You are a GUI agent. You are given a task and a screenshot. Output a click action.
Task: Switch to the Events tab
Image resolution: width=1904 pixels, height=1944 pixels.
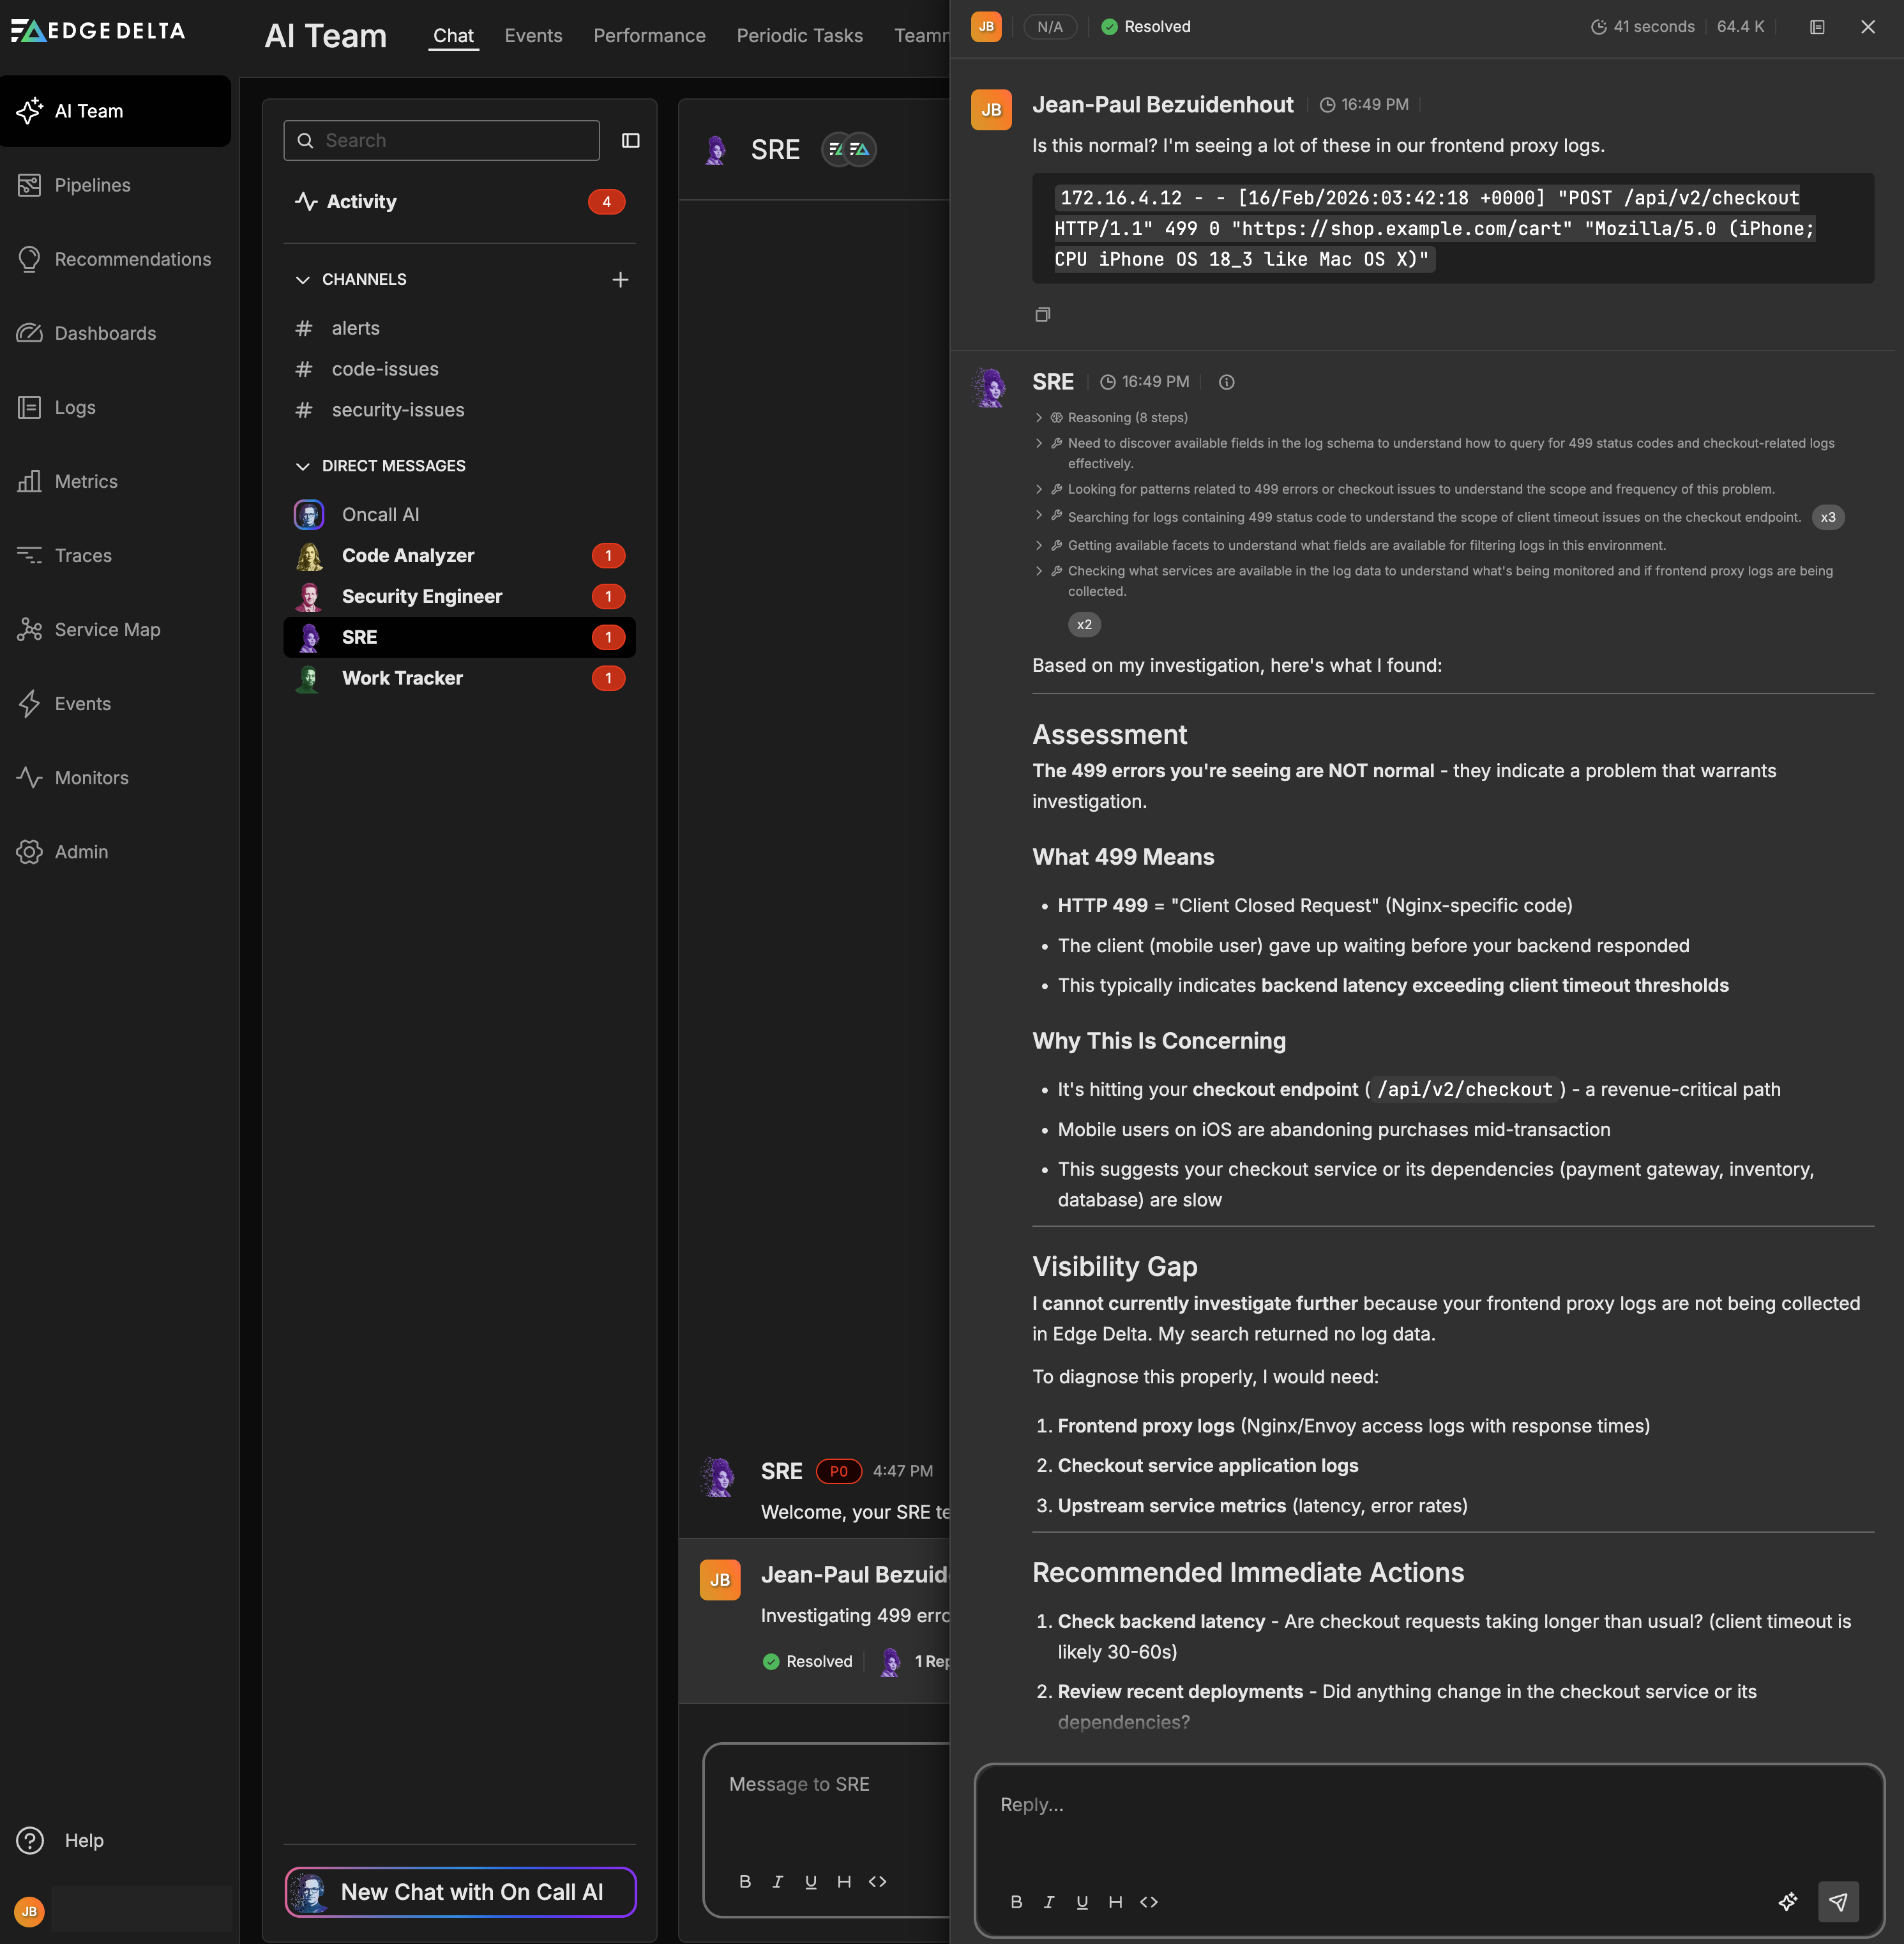click(x=533, y=36)
